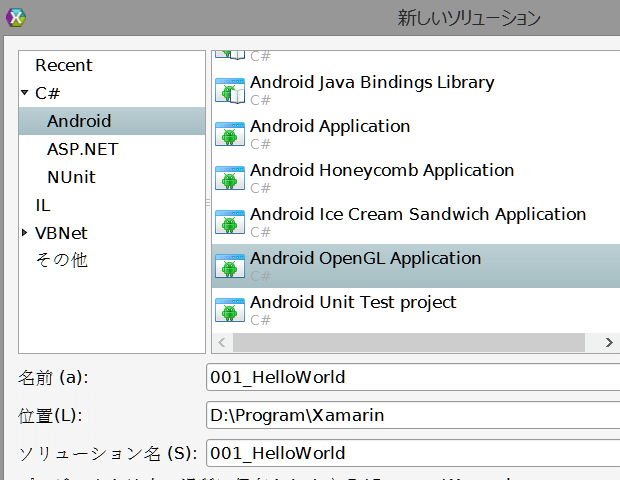Viewport: 620px width, 480px height.
Task: Click the Android Application template icon
Action: click(x=230, y=134)
